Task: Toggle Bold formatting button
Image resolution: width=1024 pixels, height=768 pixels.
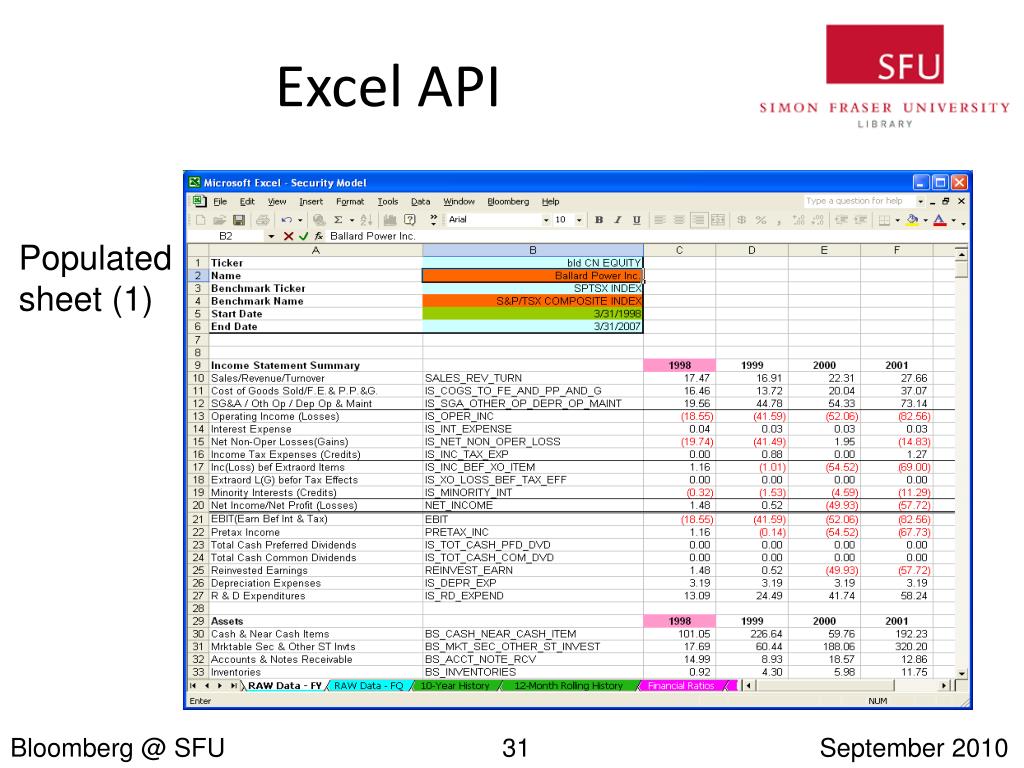Action: point(599,220)
